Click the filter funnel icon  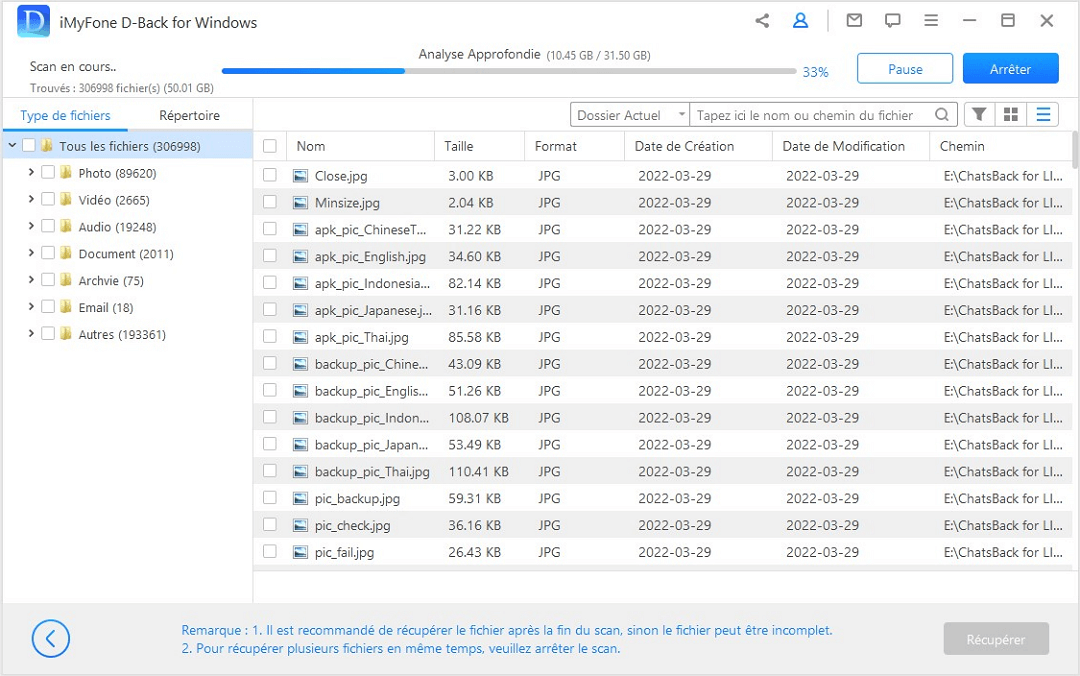(980, 115)
